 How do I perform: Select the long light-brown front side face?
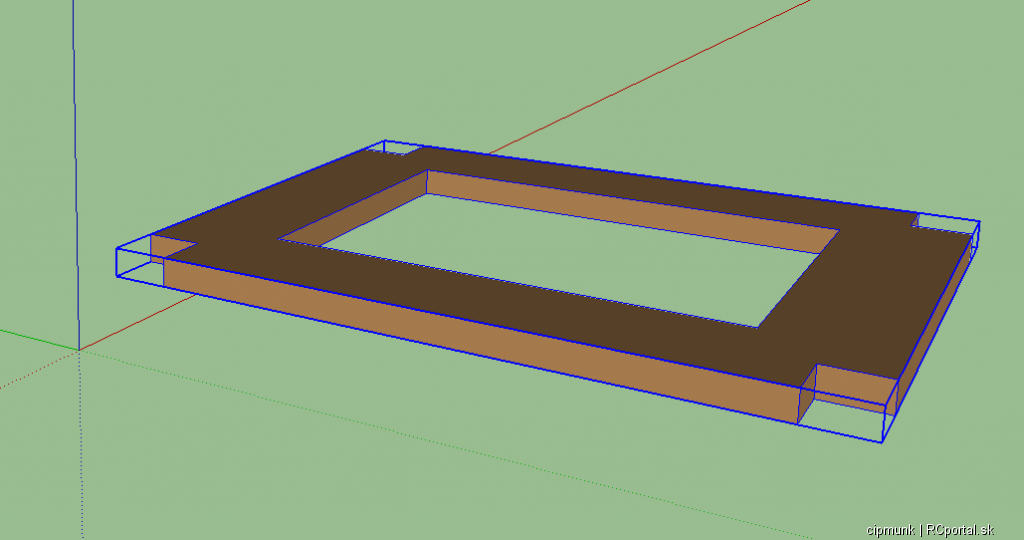point(481,340)
